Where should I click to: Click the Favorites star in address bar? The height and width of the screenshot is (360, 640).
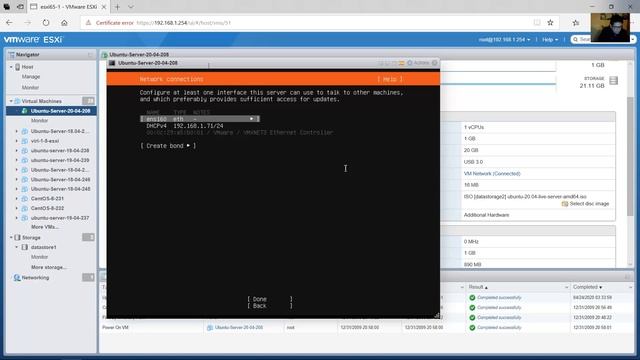click(550, 23)
